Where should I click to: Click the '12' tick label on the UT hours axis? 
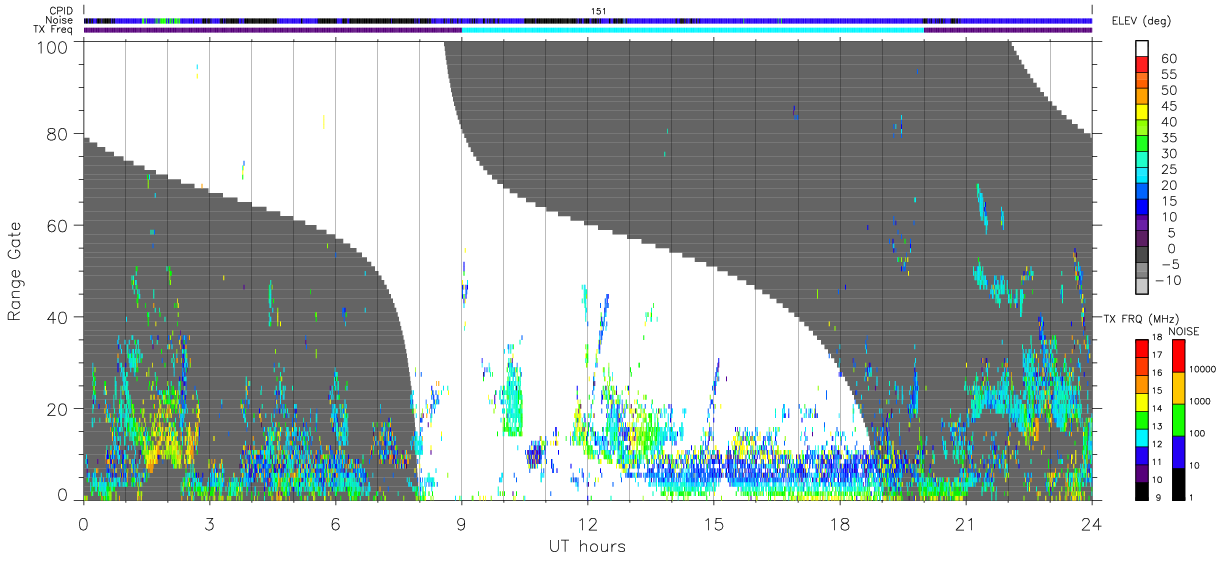[587, 525]
